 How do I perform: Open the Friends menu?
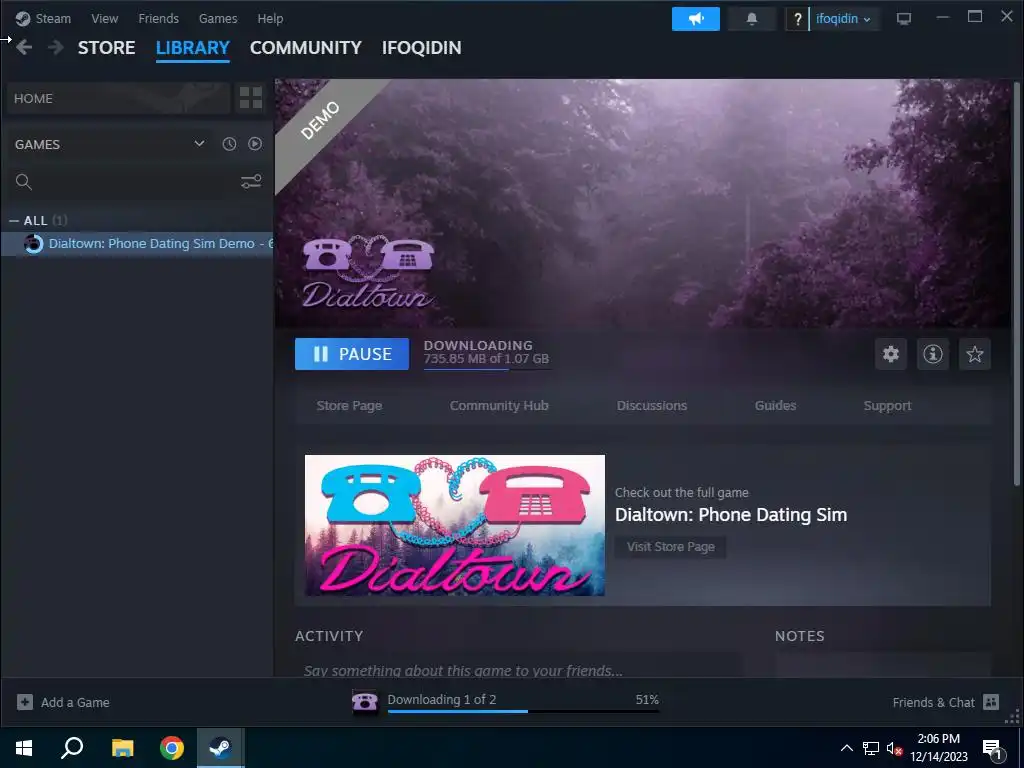pyautogui.click(x=158, y=18)
